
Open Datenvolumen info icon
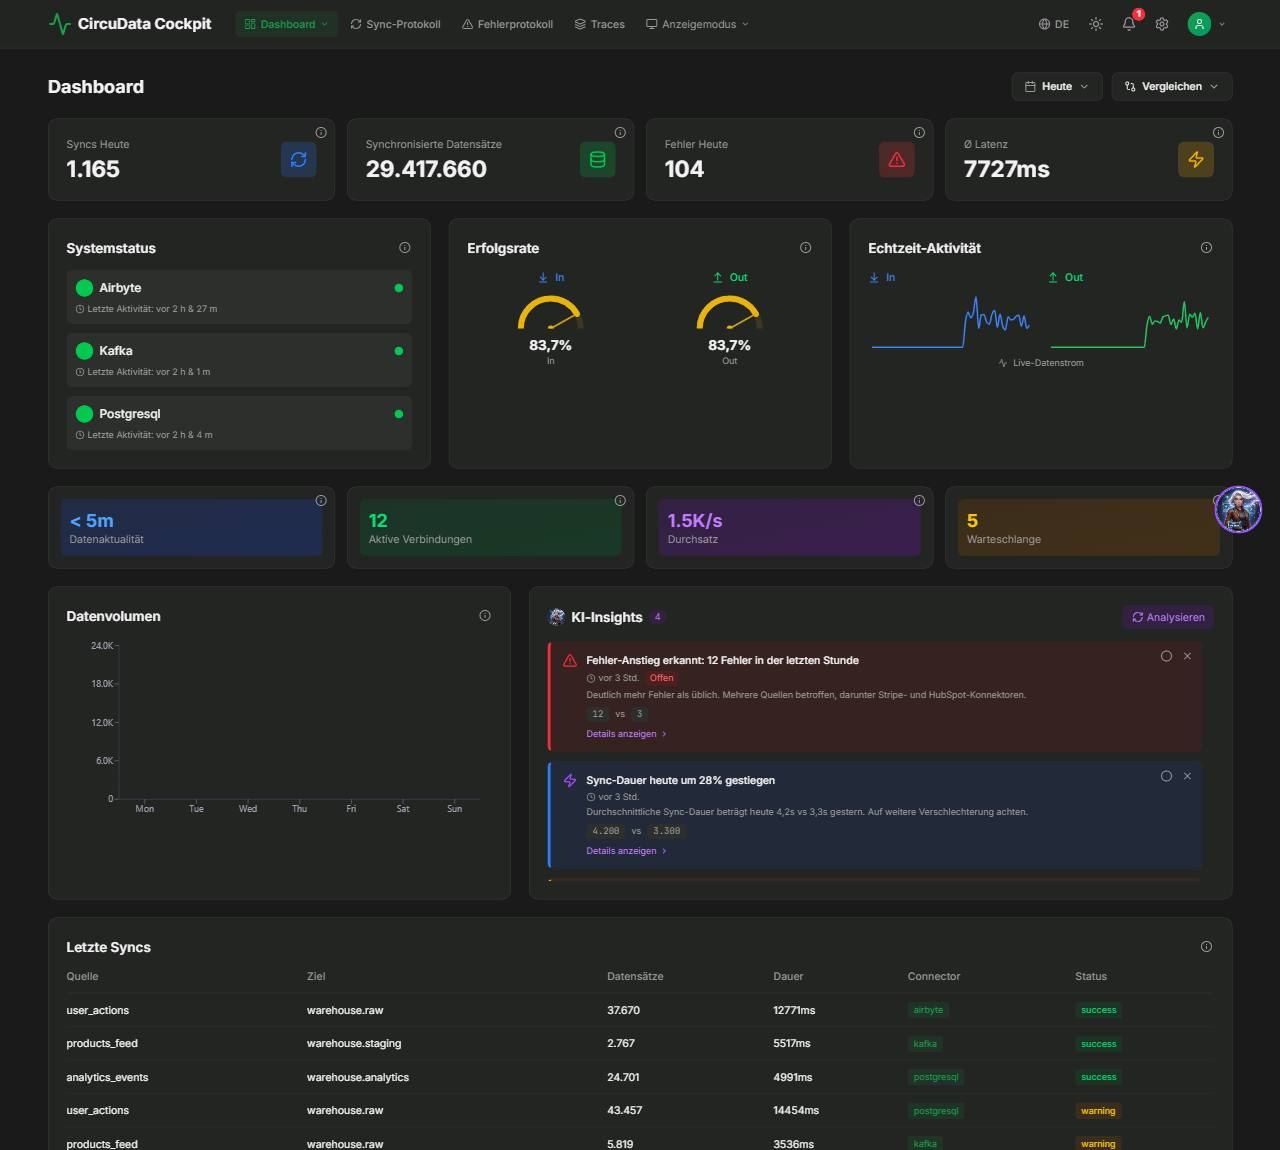click(485, 616)
